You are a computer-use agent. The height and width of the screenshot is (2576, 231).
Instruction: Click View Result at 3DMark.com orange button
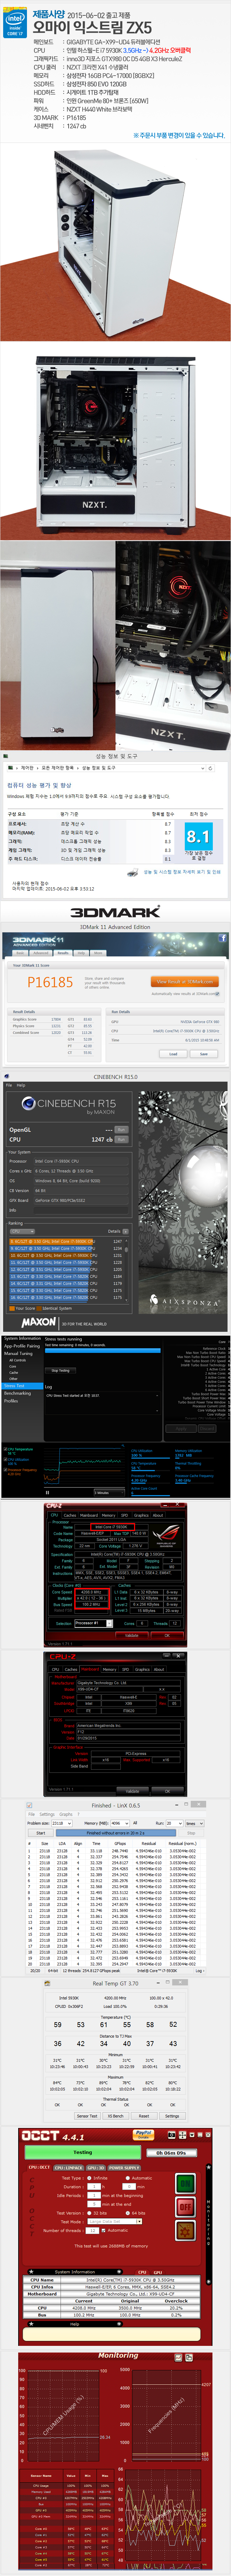coord(185,982)
